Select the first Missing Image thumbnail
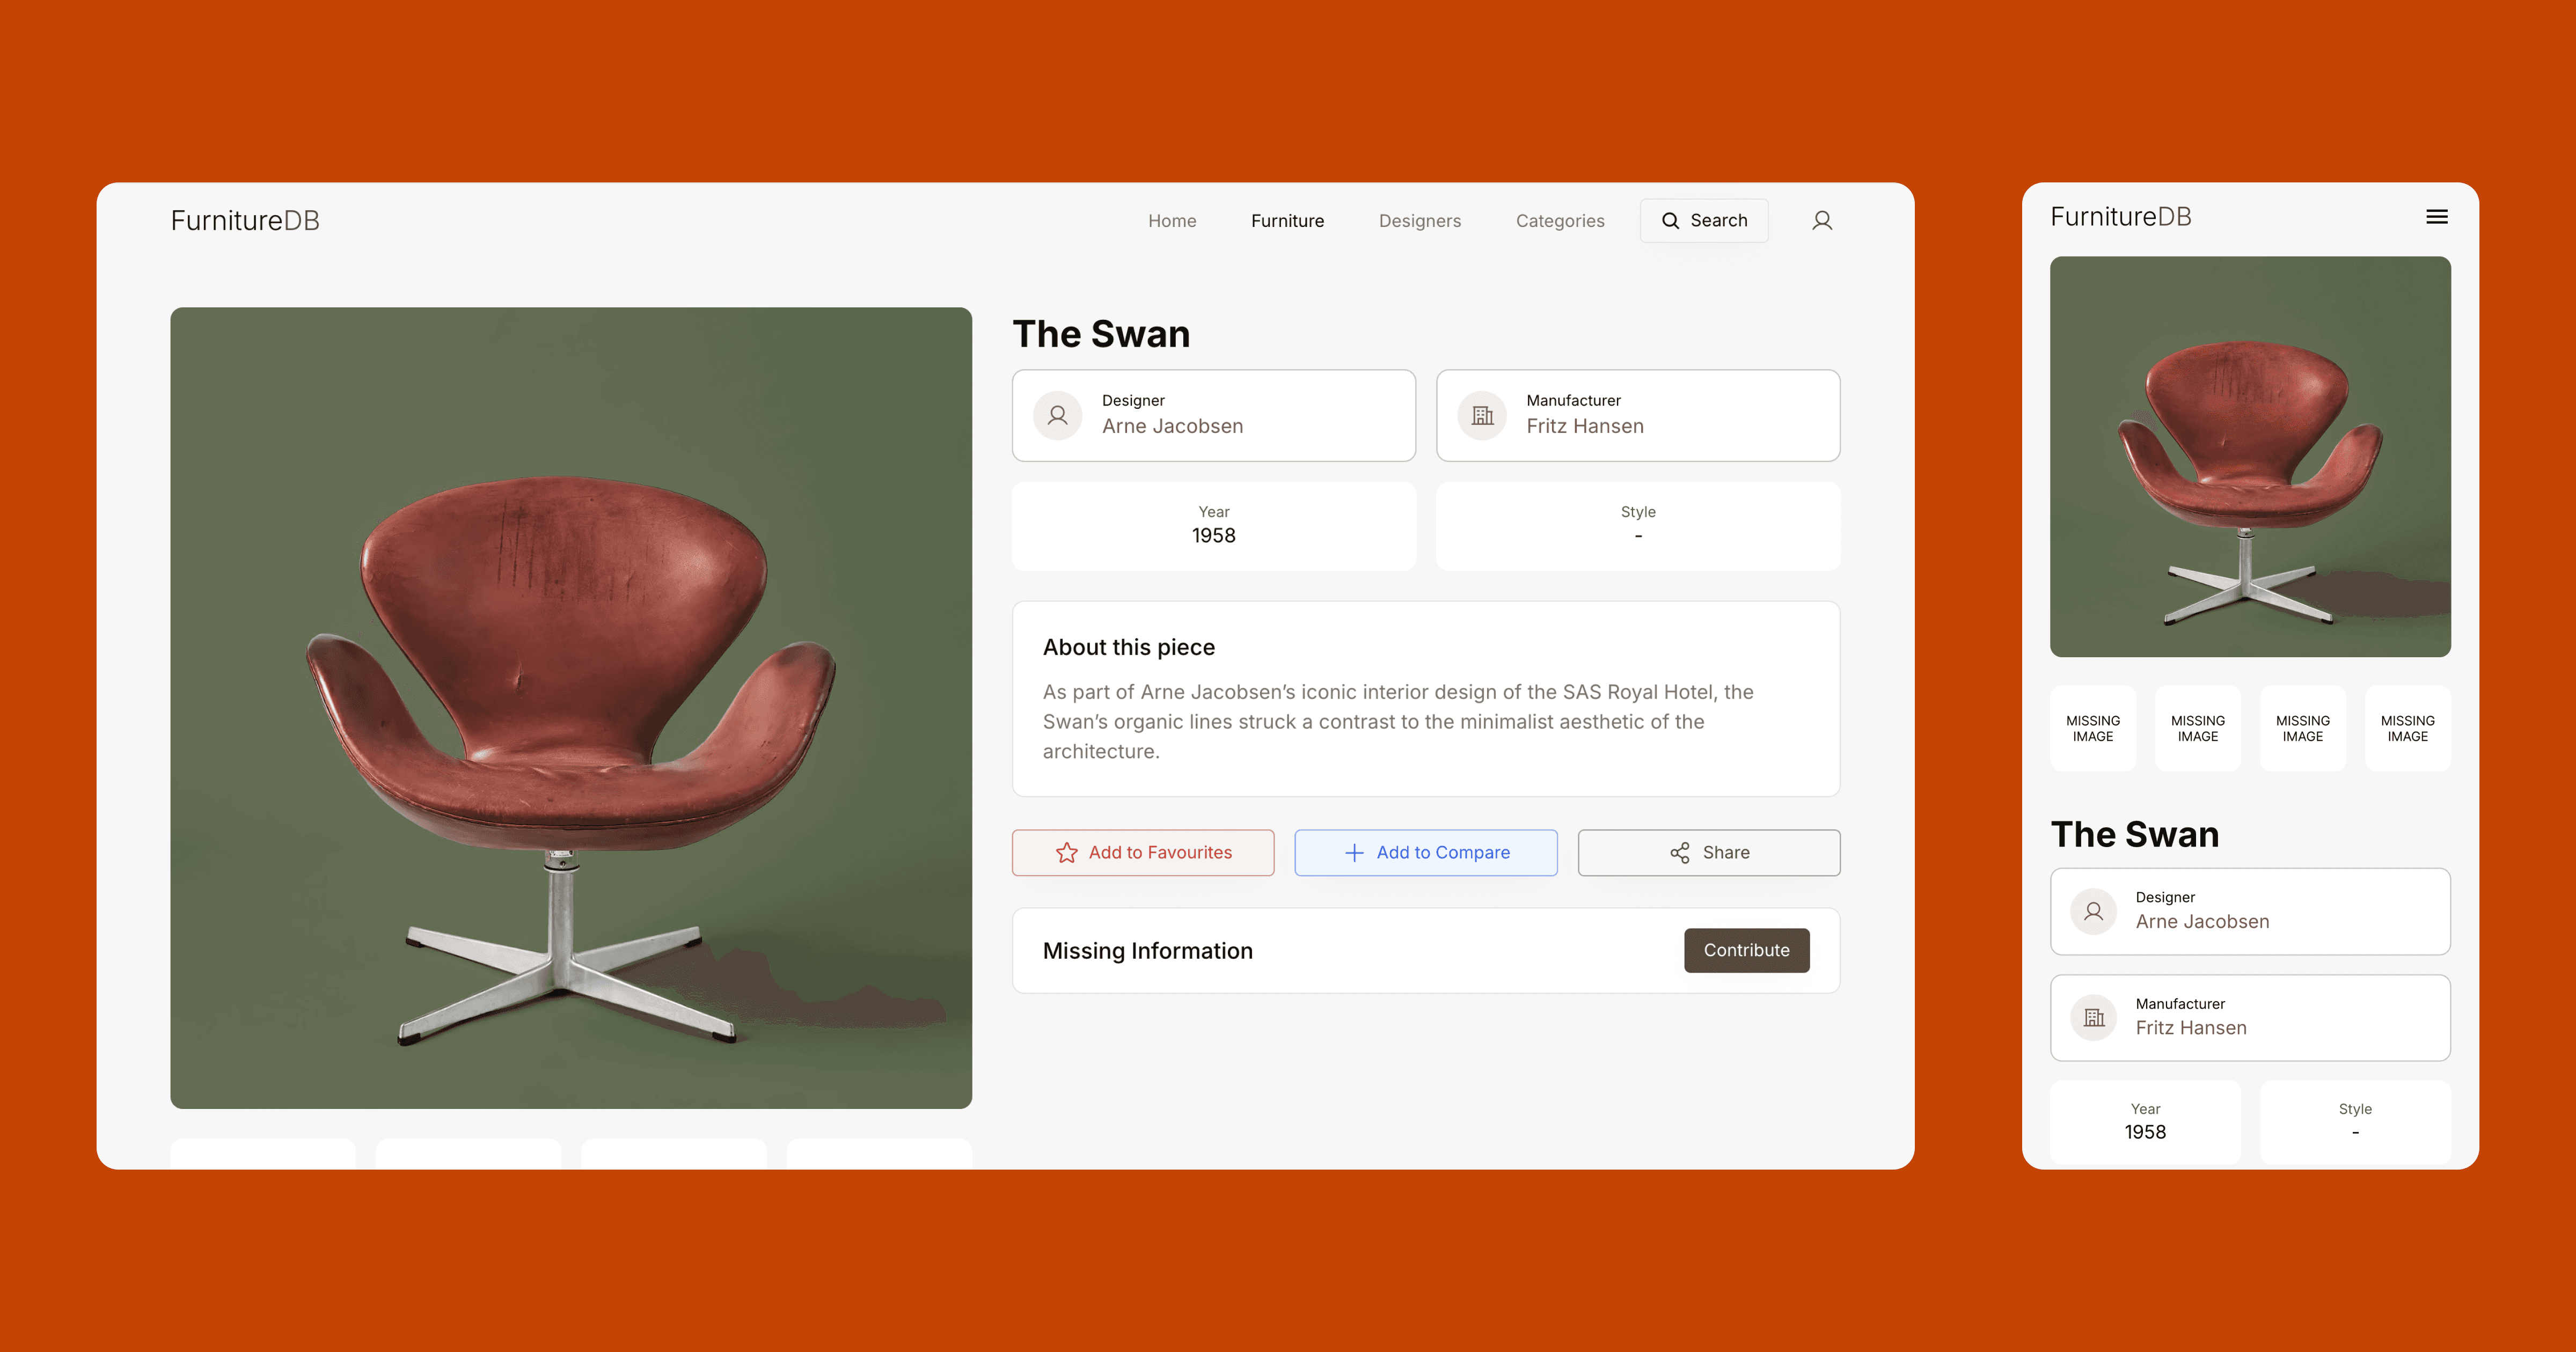This screenshot has height=1352, width=2576. (x=2092, y=728)
